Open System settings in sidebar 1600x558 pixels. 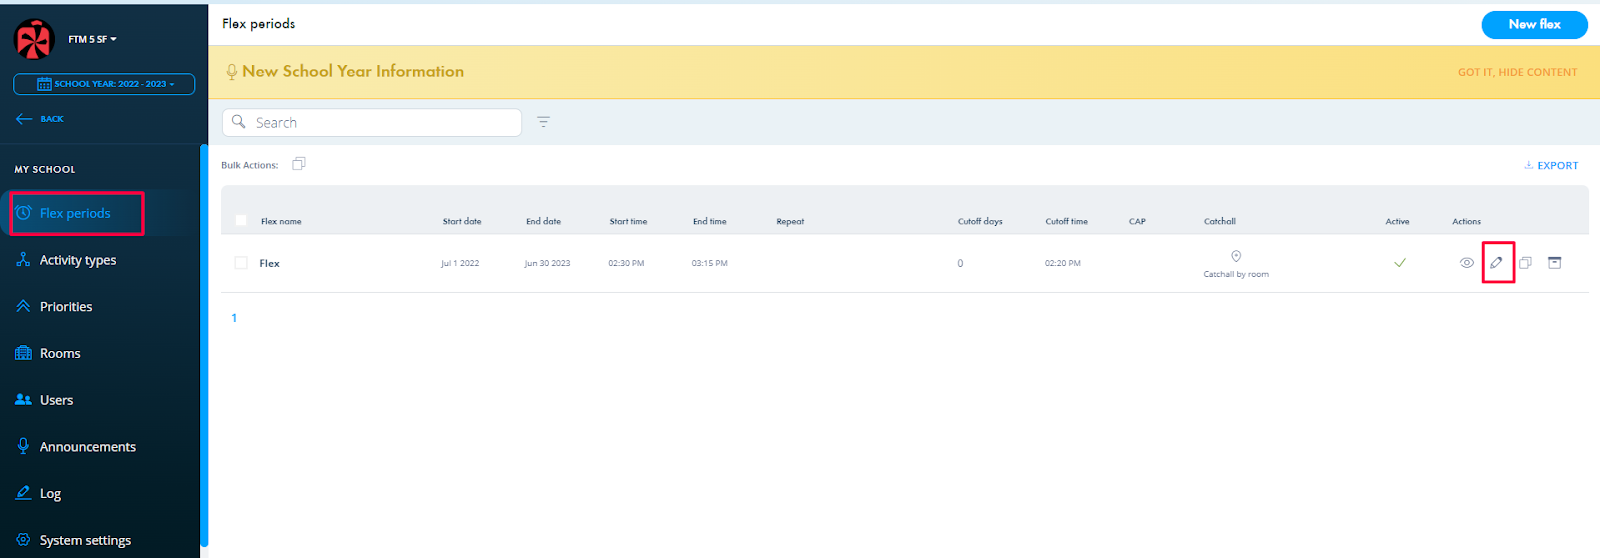(85, 540)
